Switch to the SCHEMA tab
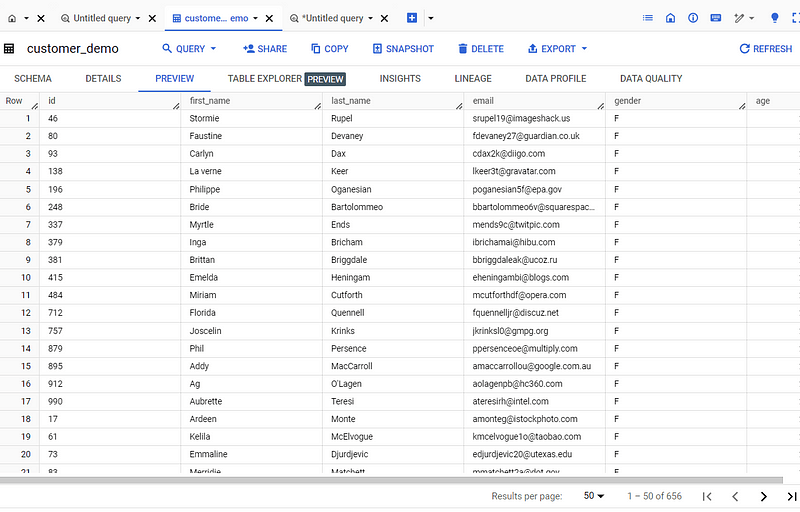Viewport: 800px width, 512px height. coord(33,79)
